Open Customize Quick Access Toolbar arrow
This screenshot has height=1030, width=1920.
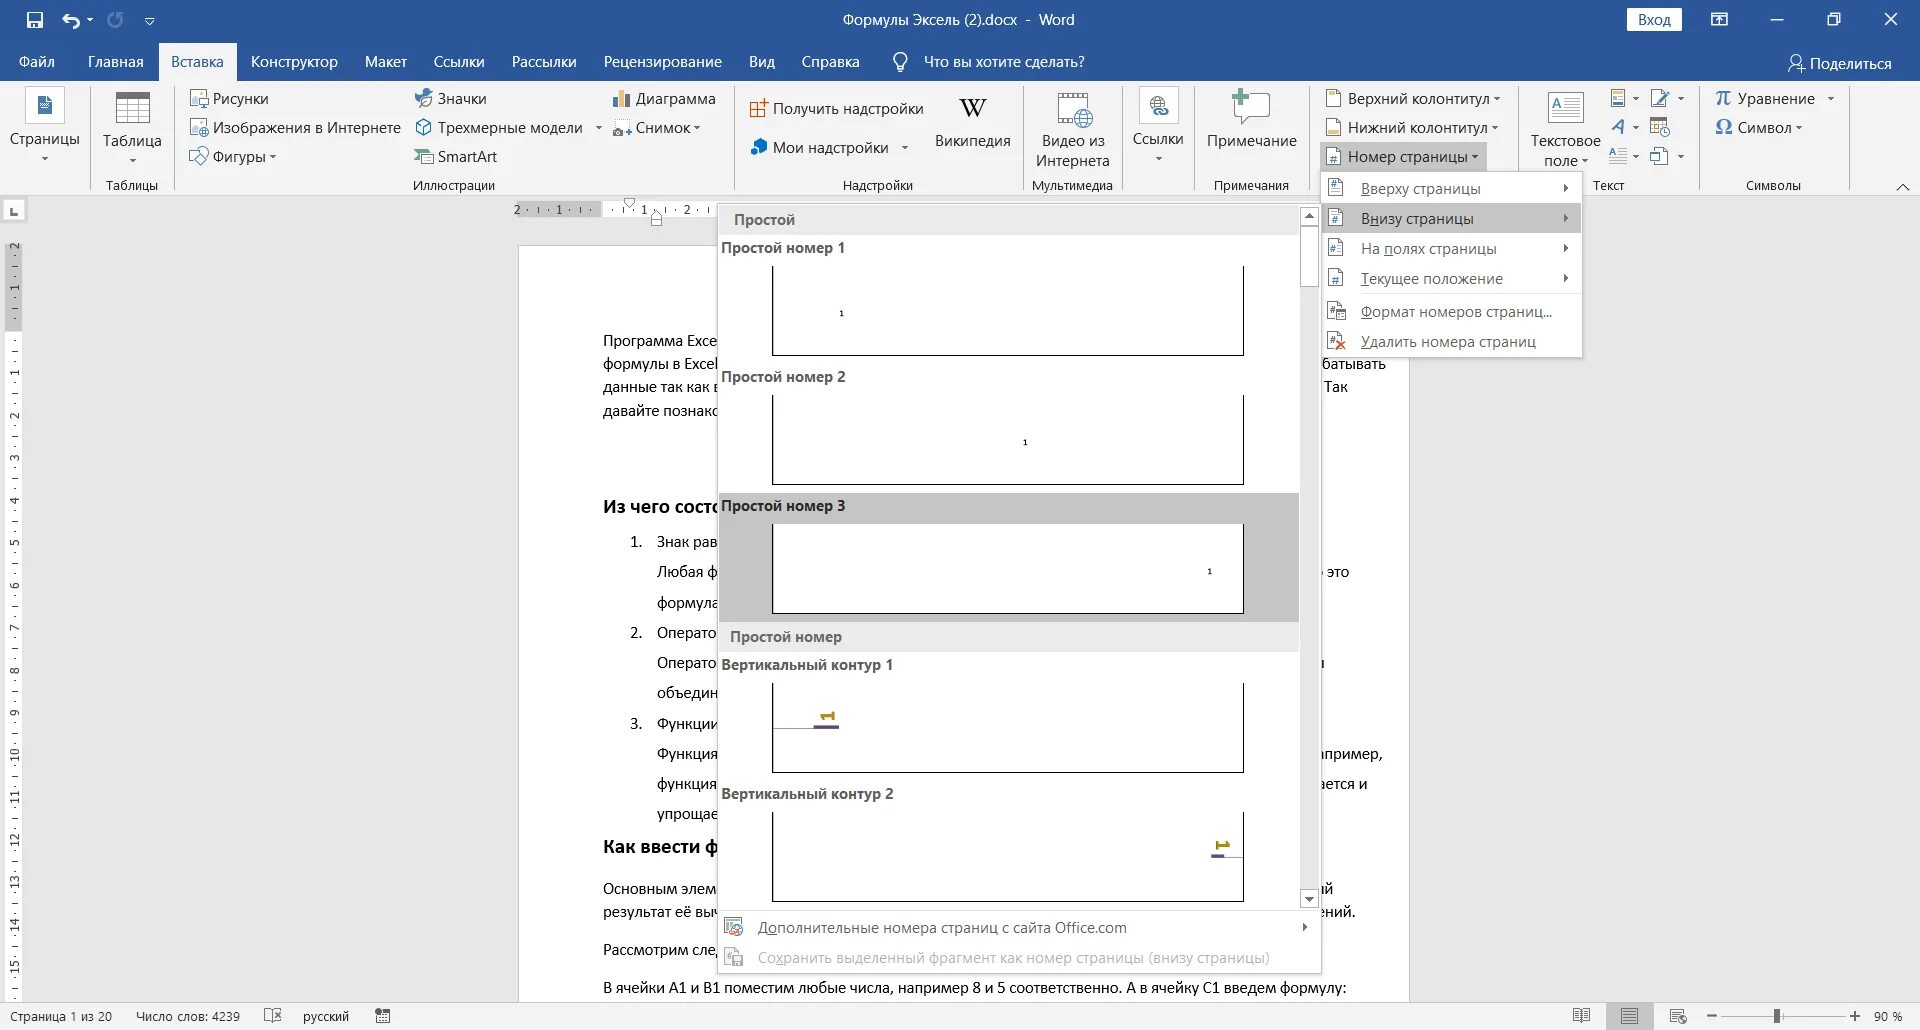(149, 21)
